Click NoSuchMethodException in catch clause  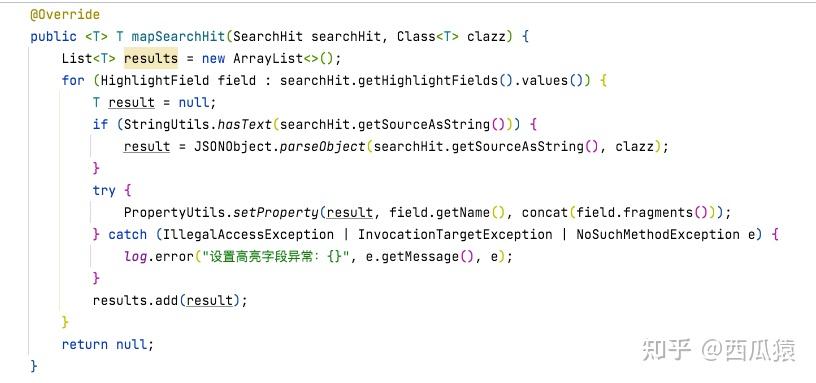tap(658, 235)
